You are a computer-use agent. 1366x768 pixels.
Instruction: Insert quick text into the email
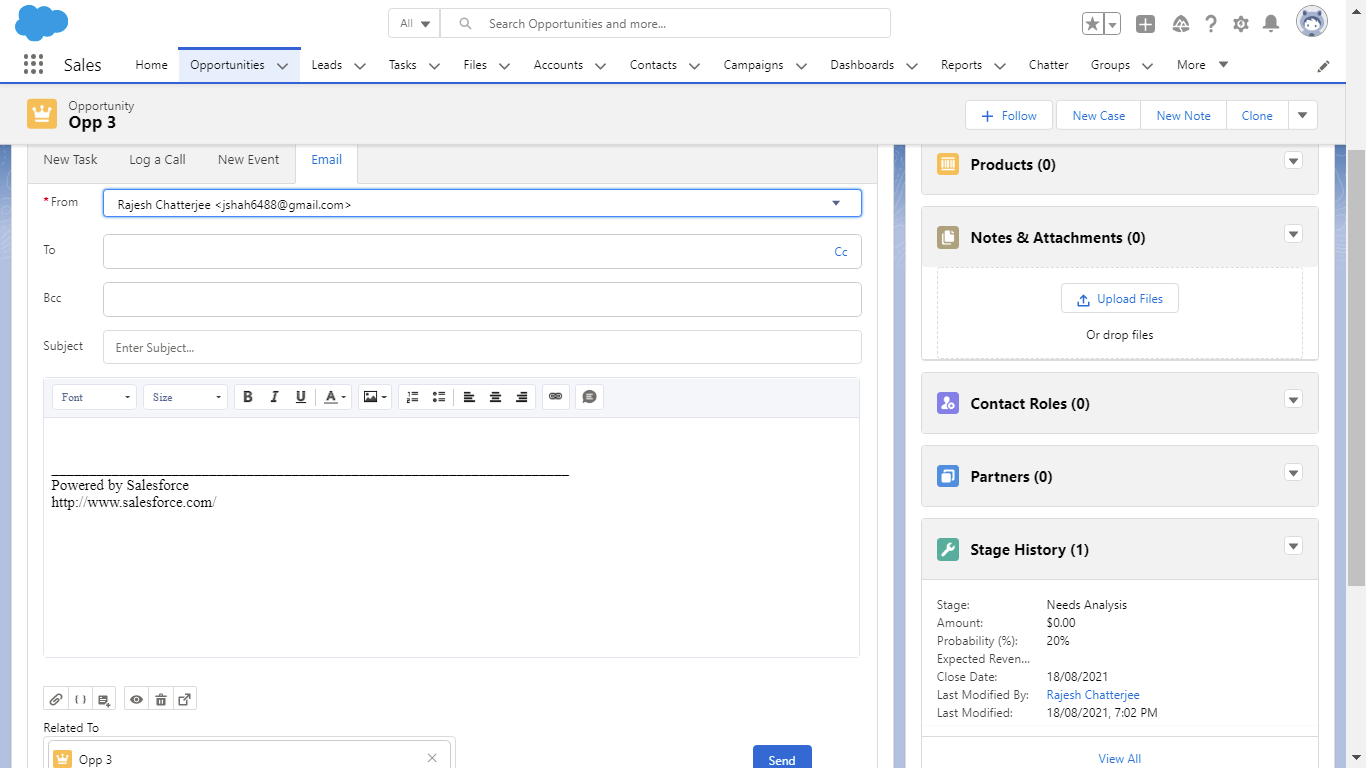[x=589, y=397]
